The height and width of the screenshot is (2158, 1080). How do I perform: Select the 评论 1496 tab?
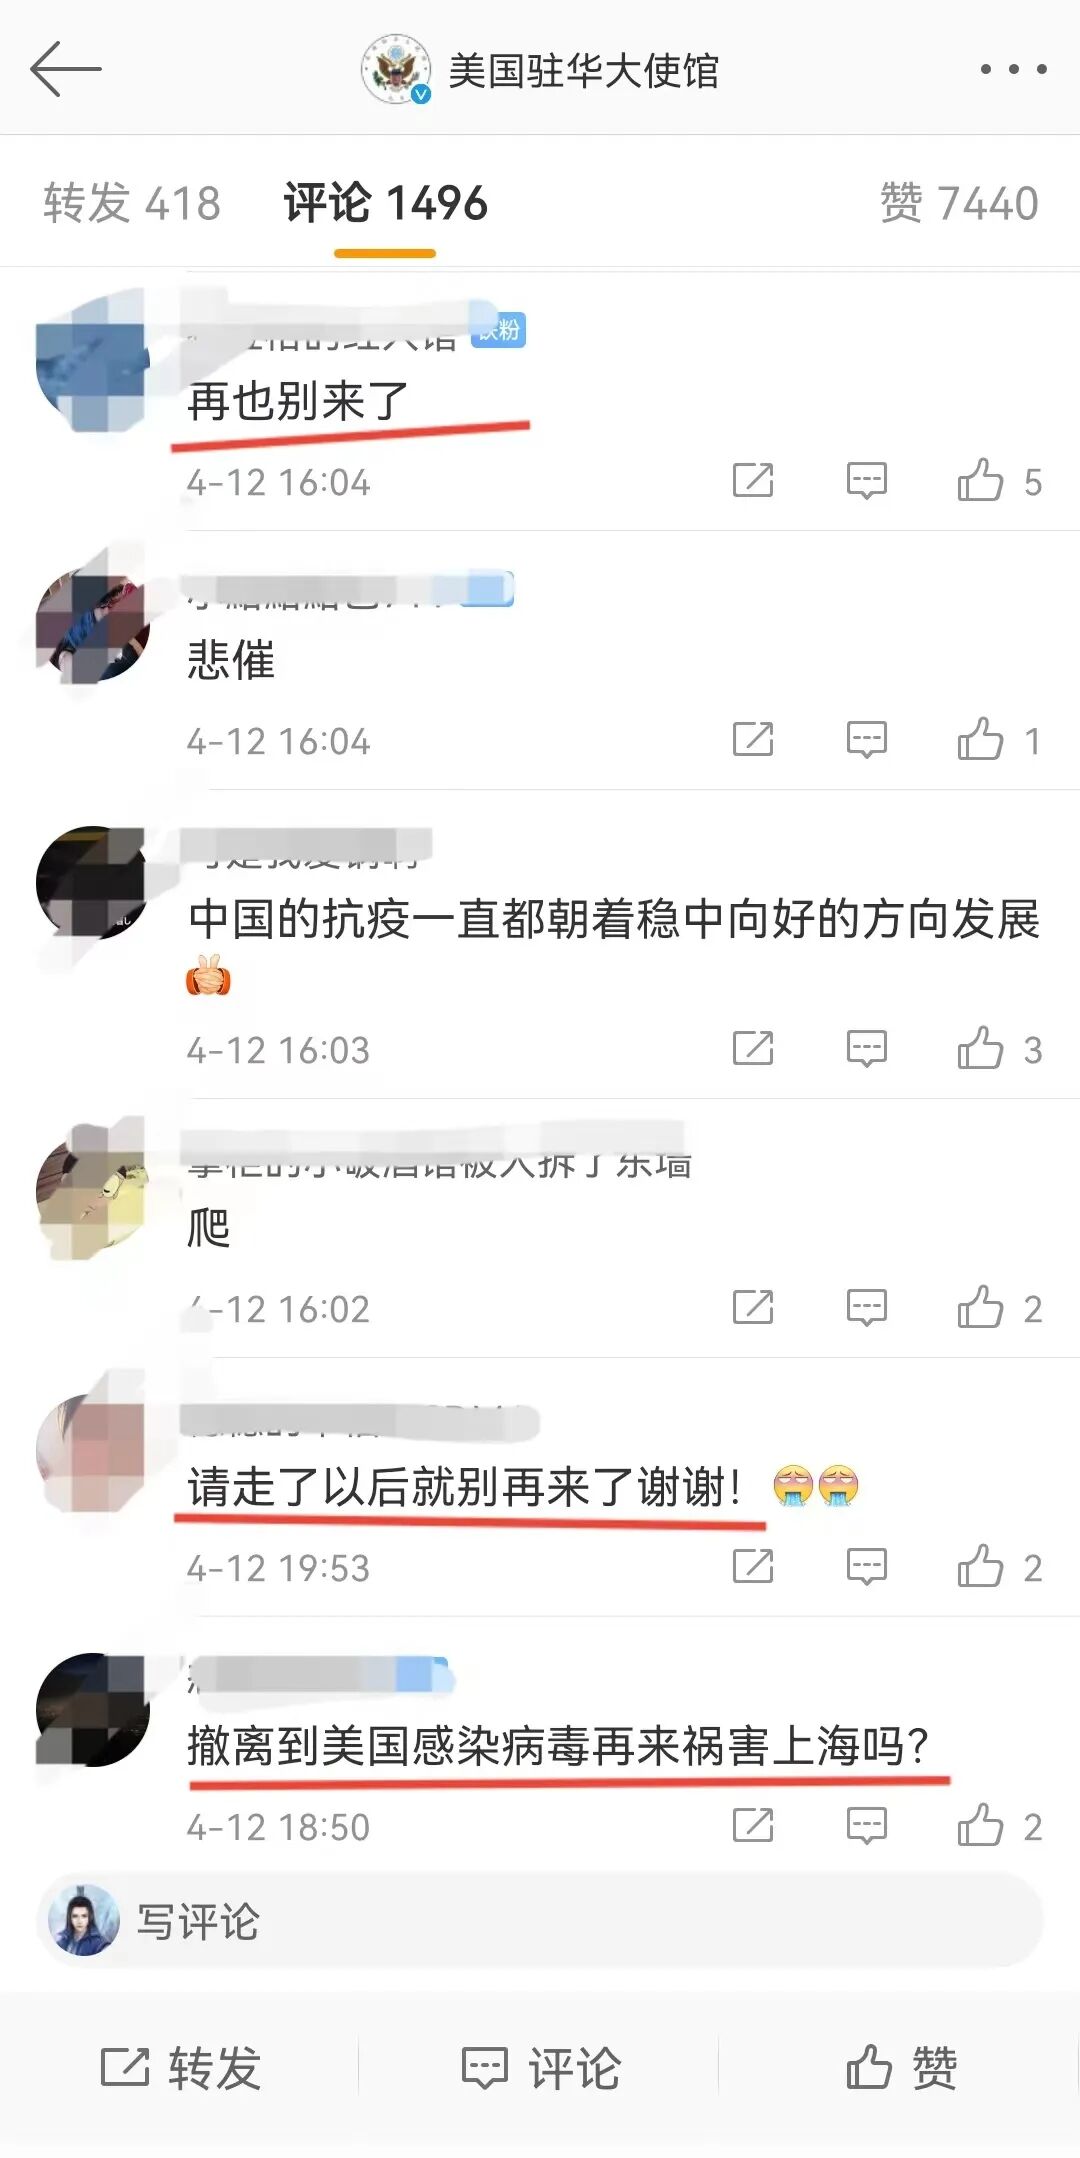click(x=386, y=203)
